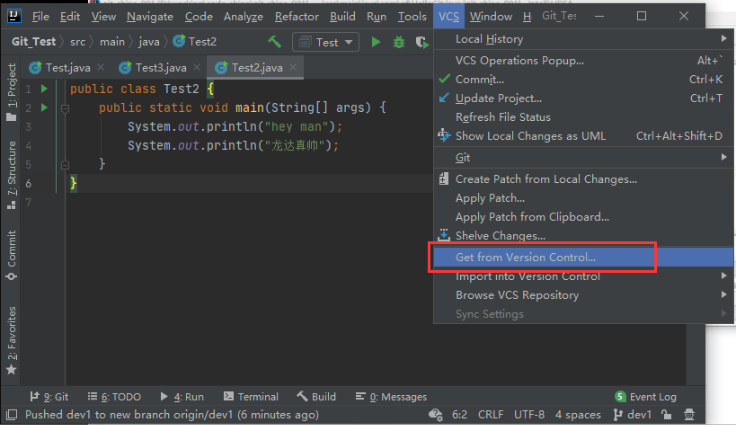Run with coverage shield icon

422,42
